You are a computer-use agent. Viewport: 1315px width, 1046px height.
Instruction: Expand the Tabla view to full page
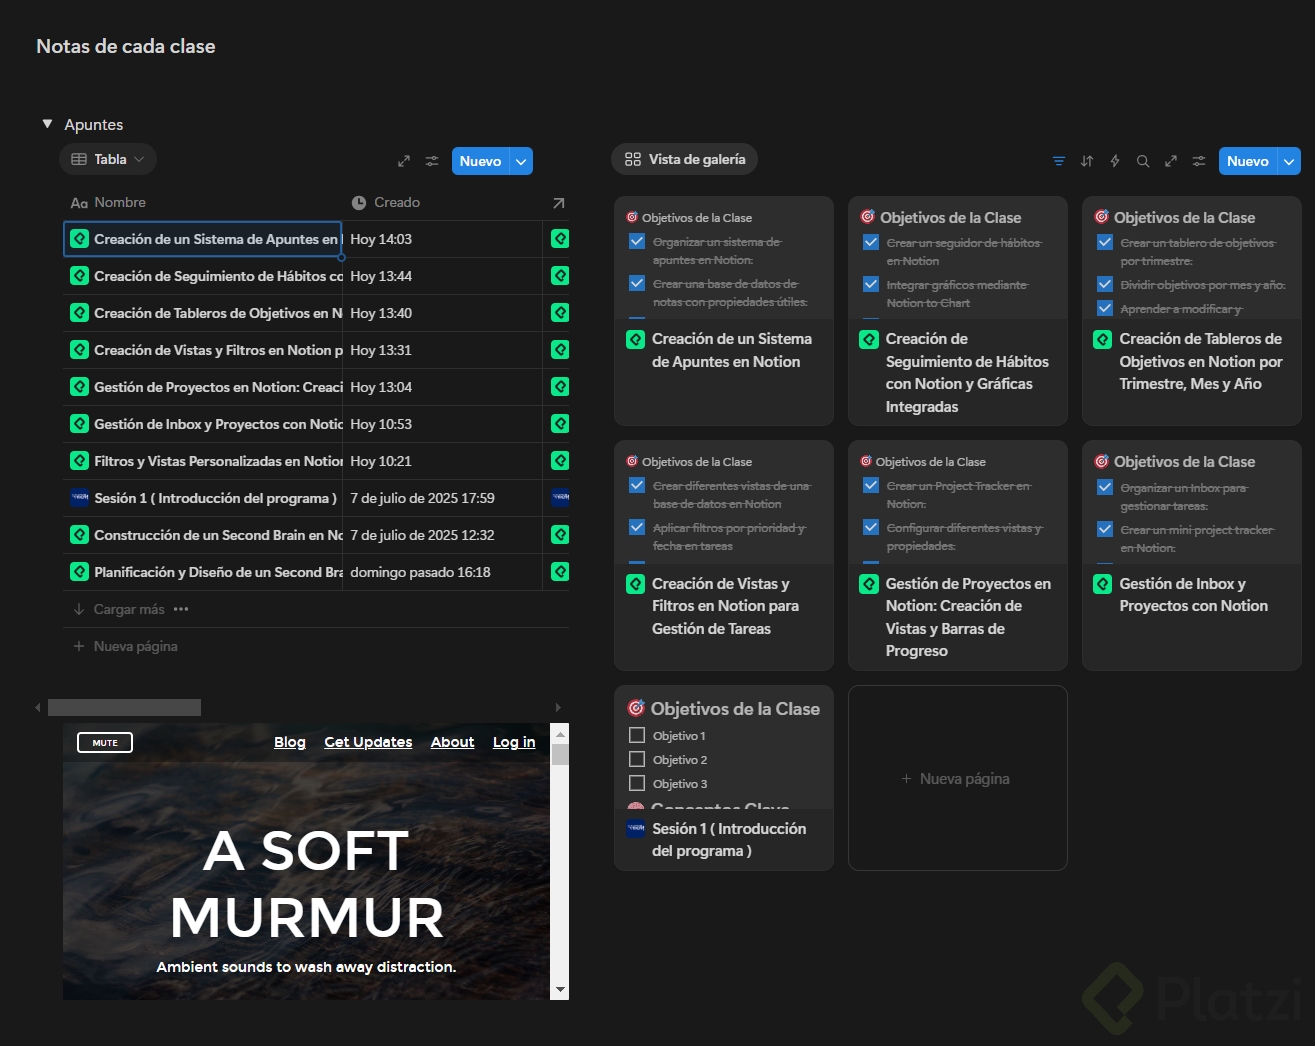pyautogui.click(x=404, y=161)
